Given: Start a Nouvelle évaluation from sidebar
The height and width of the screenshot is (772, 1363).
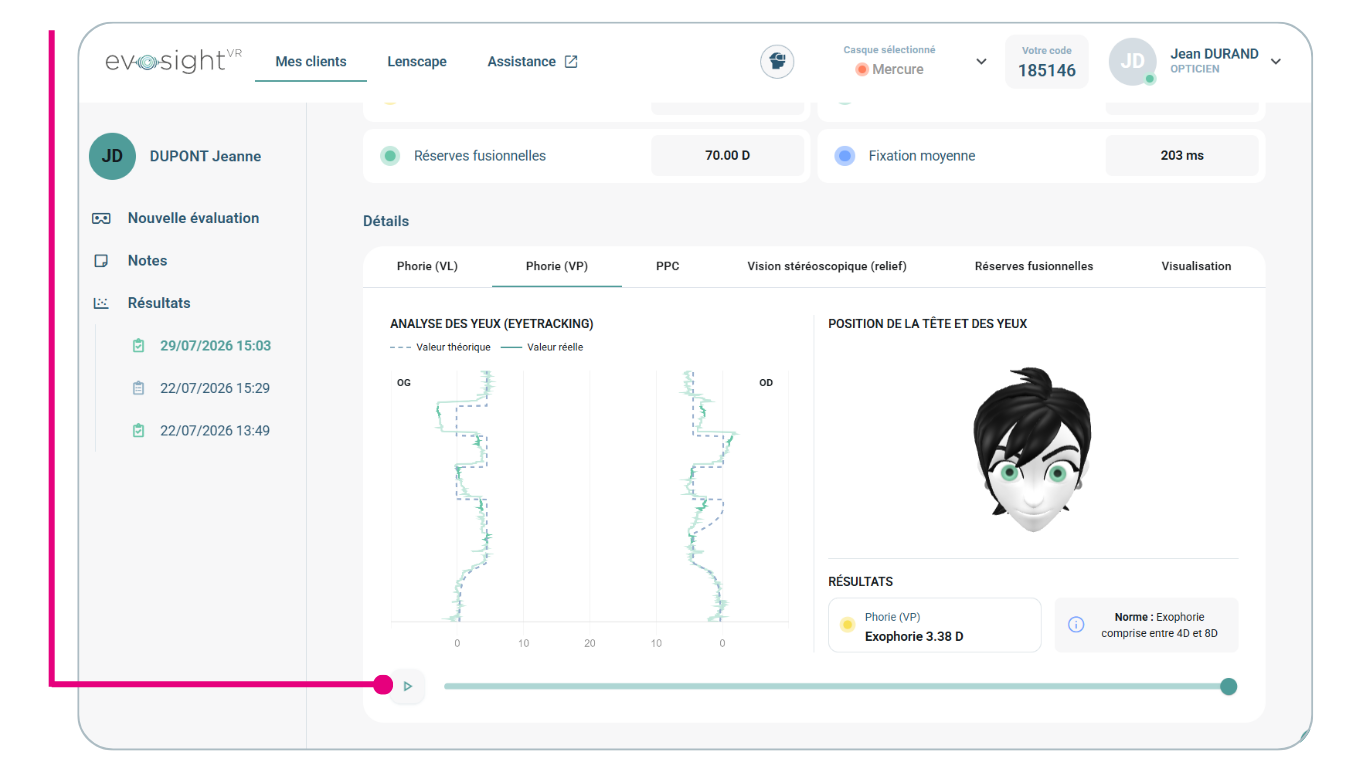Looking at the screenshot, I should click(193, 218).
